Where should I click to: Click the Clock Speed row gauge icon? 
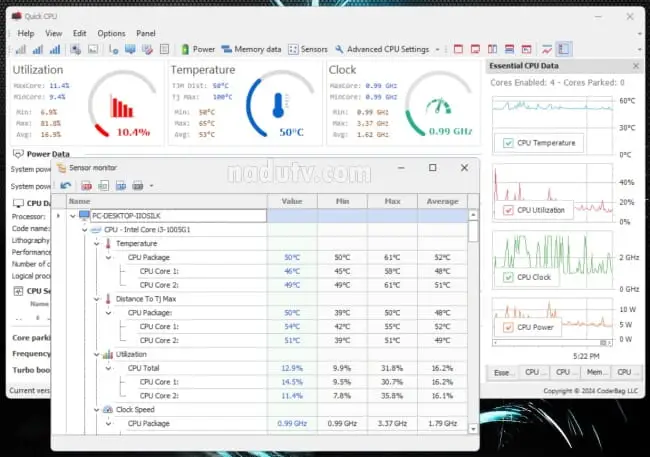click(x=108, y=410)
